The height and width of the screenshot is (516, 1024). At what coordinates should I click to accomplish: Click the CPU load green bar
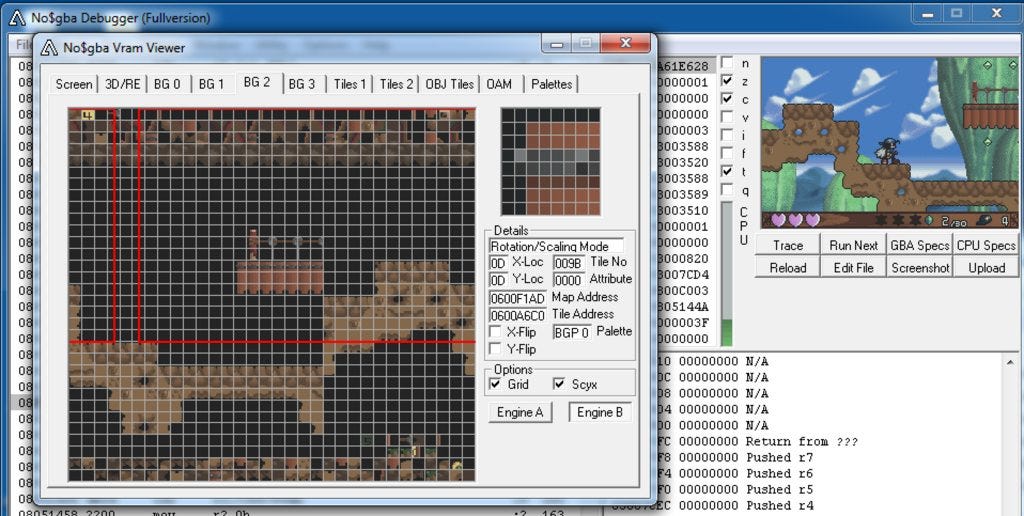726,332
